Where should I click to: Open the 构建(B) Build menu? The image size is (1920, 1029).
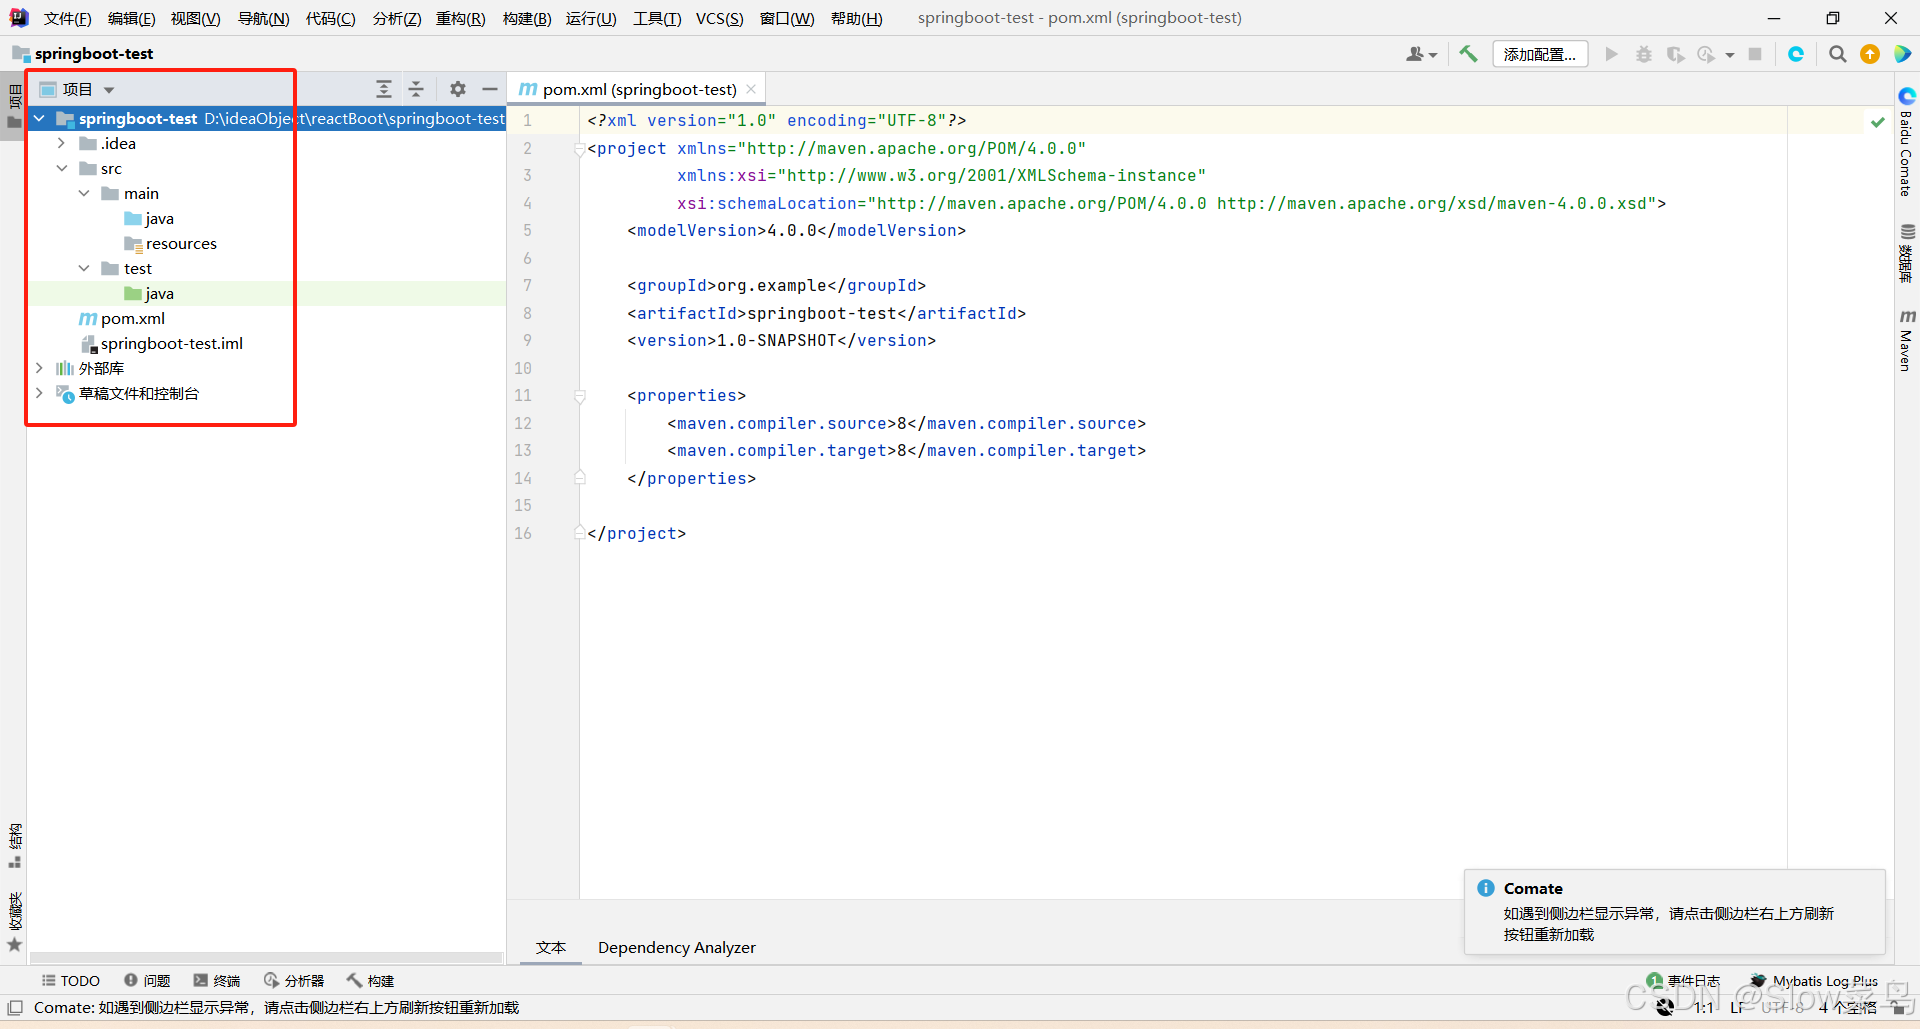point(526,18)
